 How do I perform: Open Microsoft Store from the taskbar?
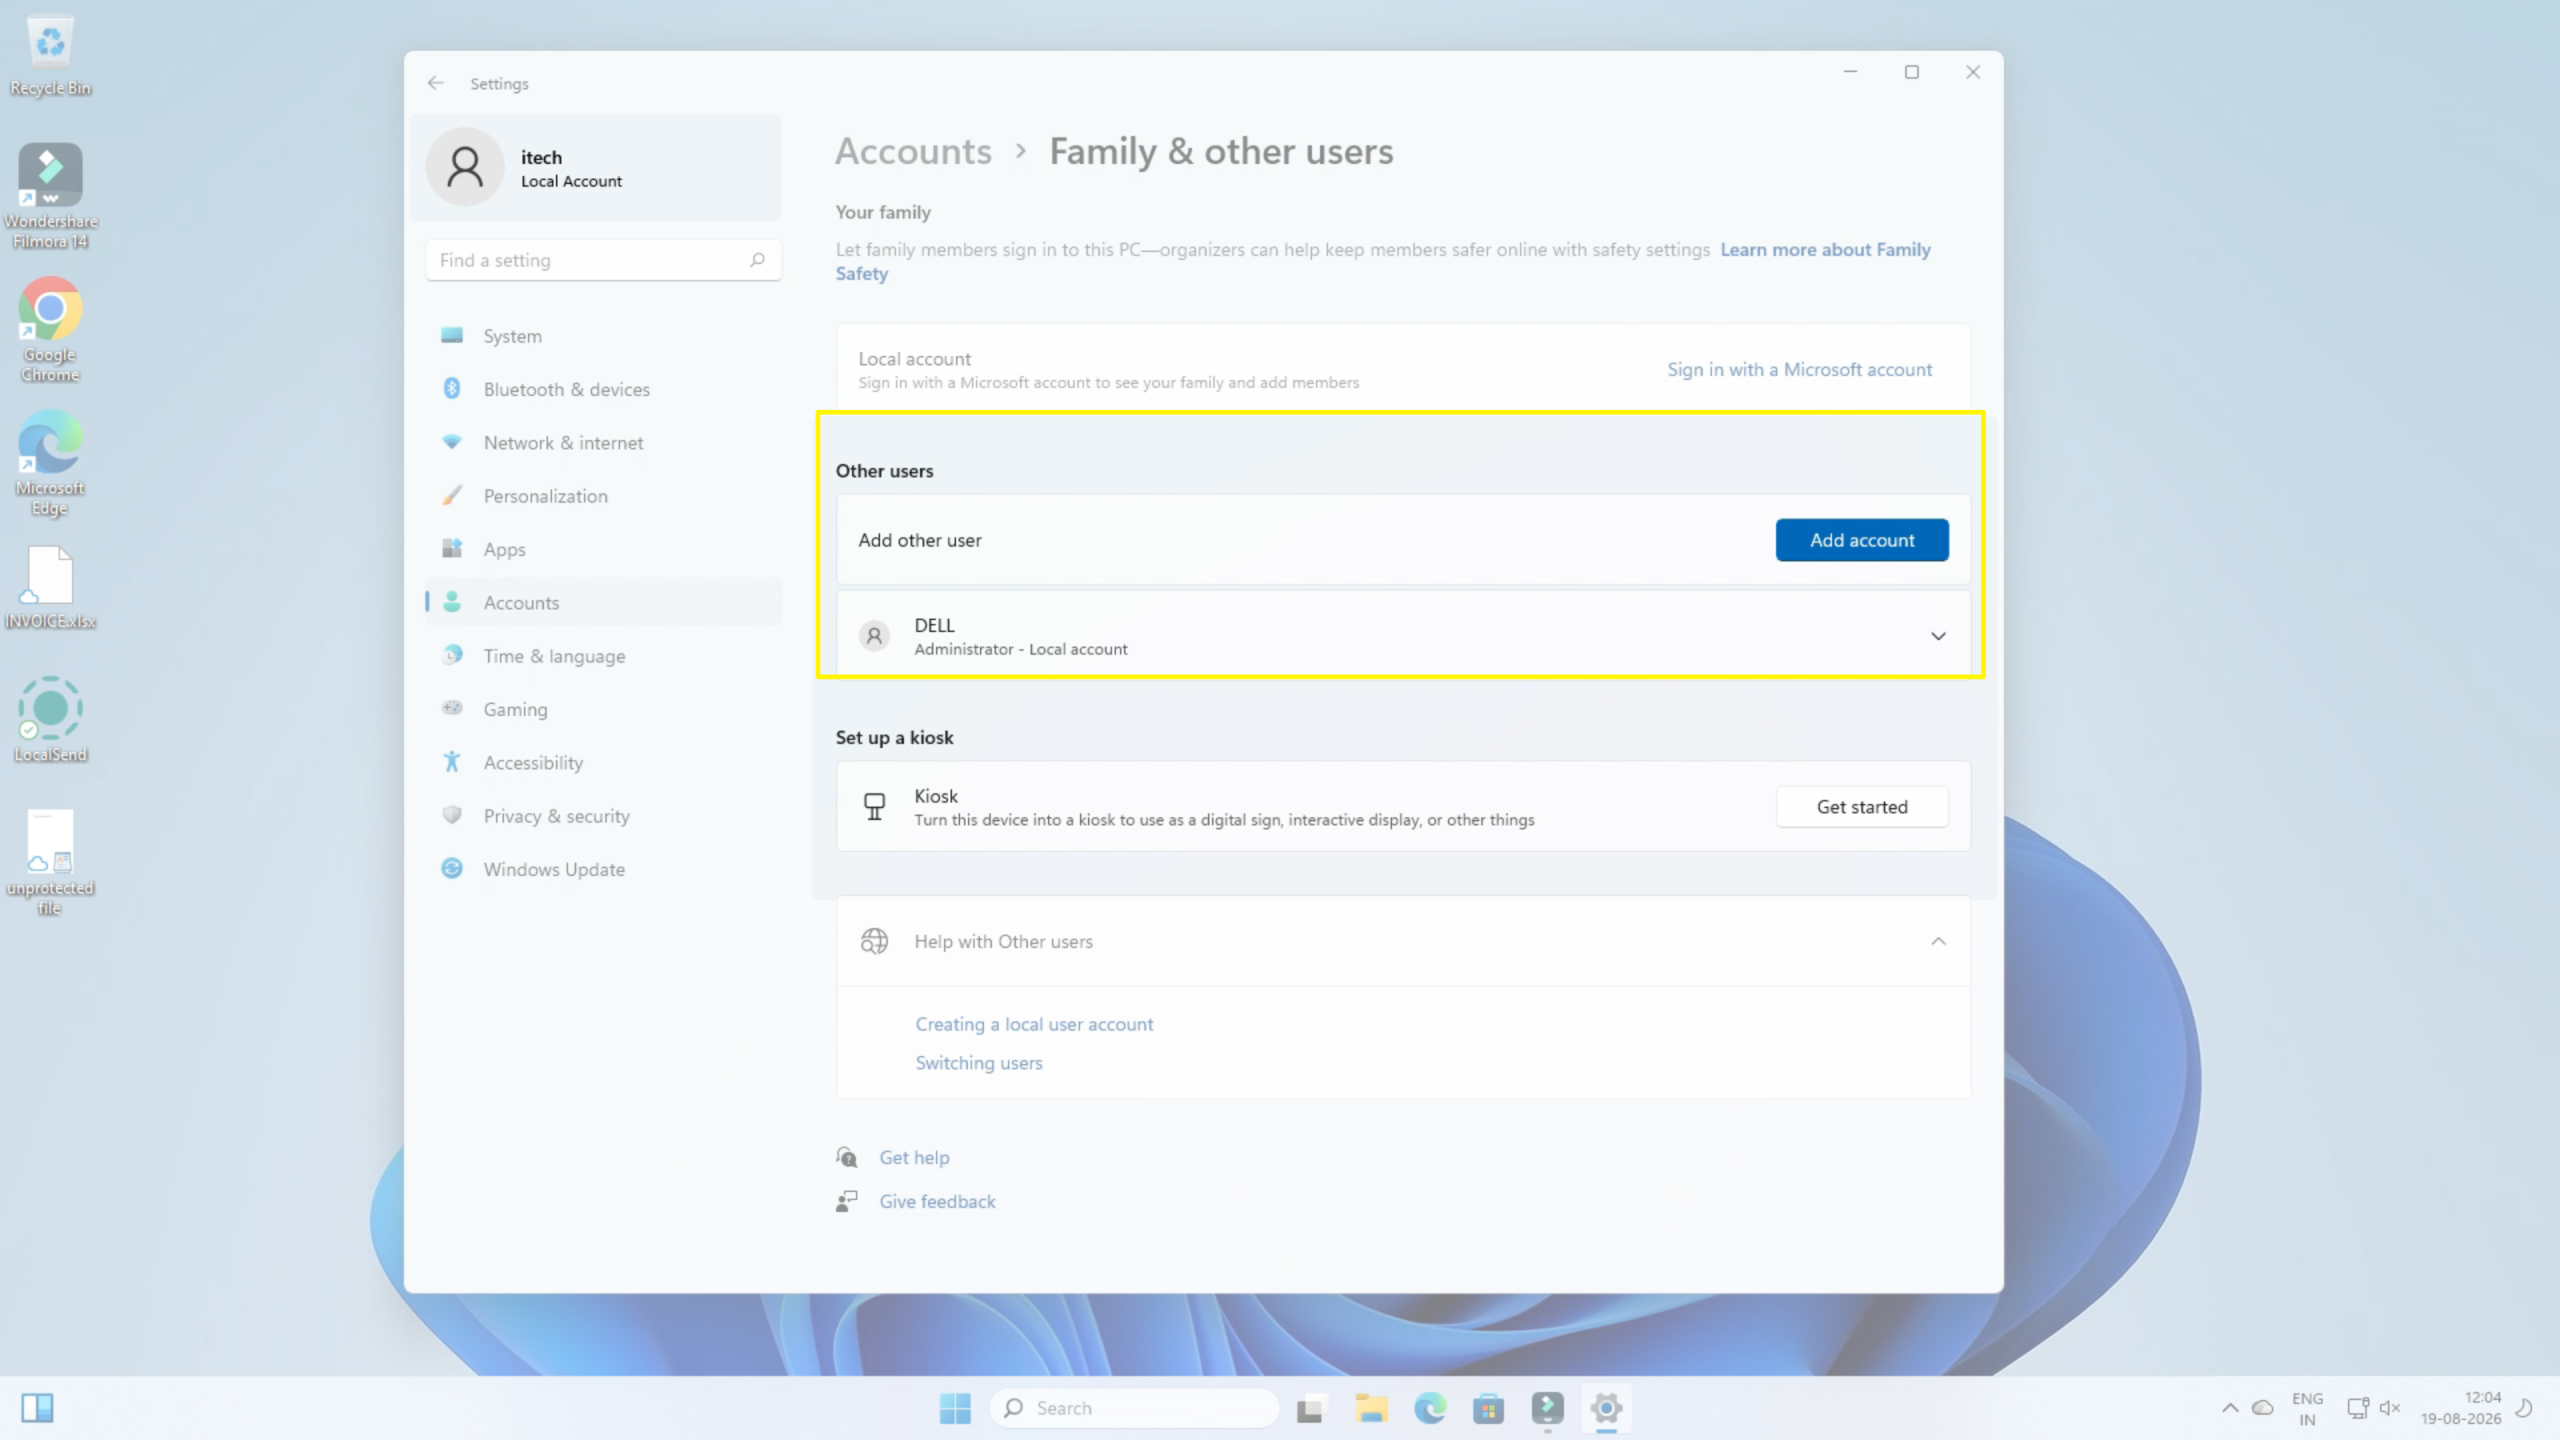click(1488, 1408)
